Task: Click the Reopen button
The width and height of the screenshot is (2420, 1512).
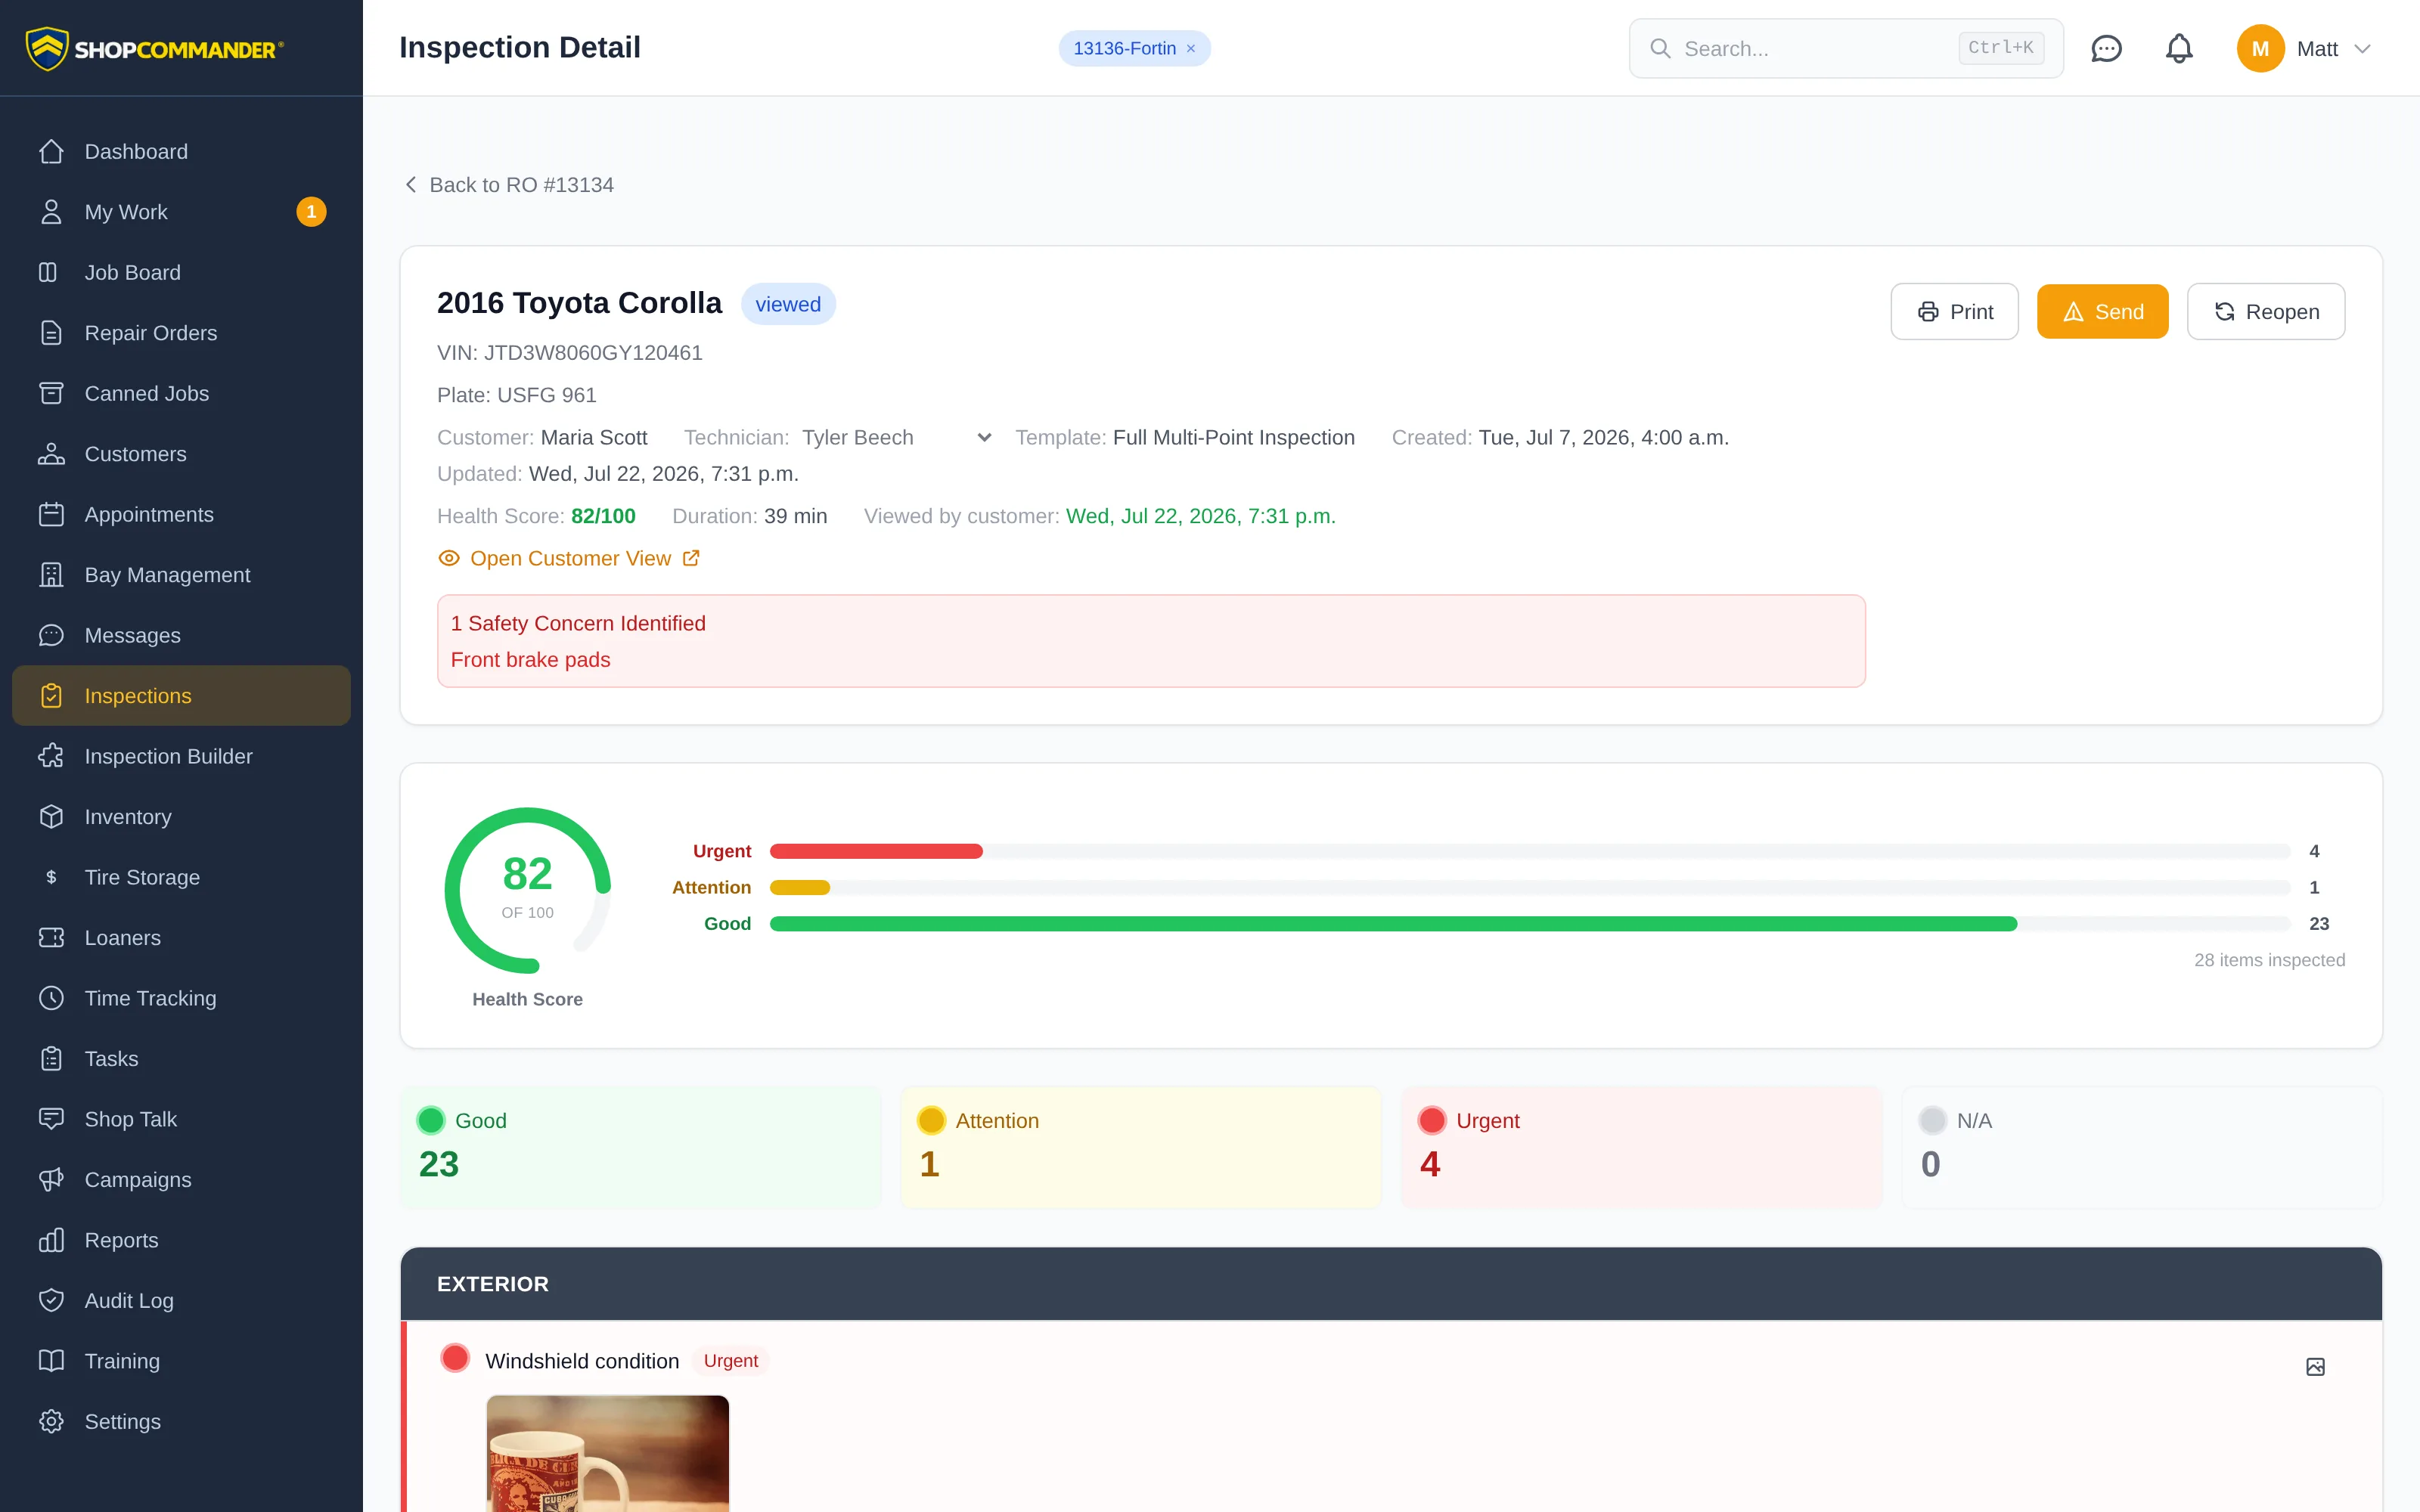Action: (2265, 312)
